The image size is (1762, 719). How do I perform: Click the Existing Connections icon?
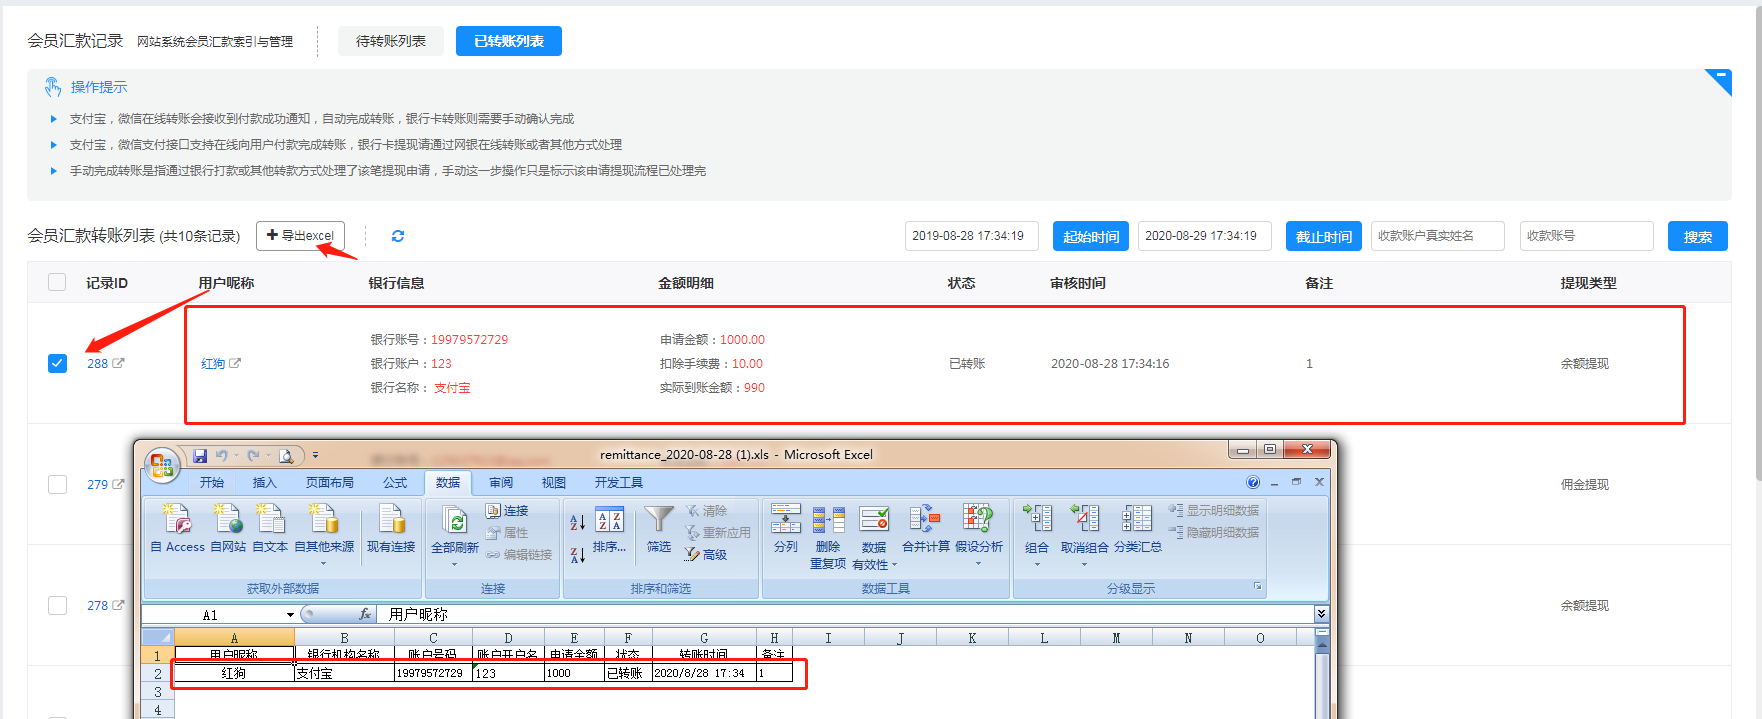(x=391, y=520)
